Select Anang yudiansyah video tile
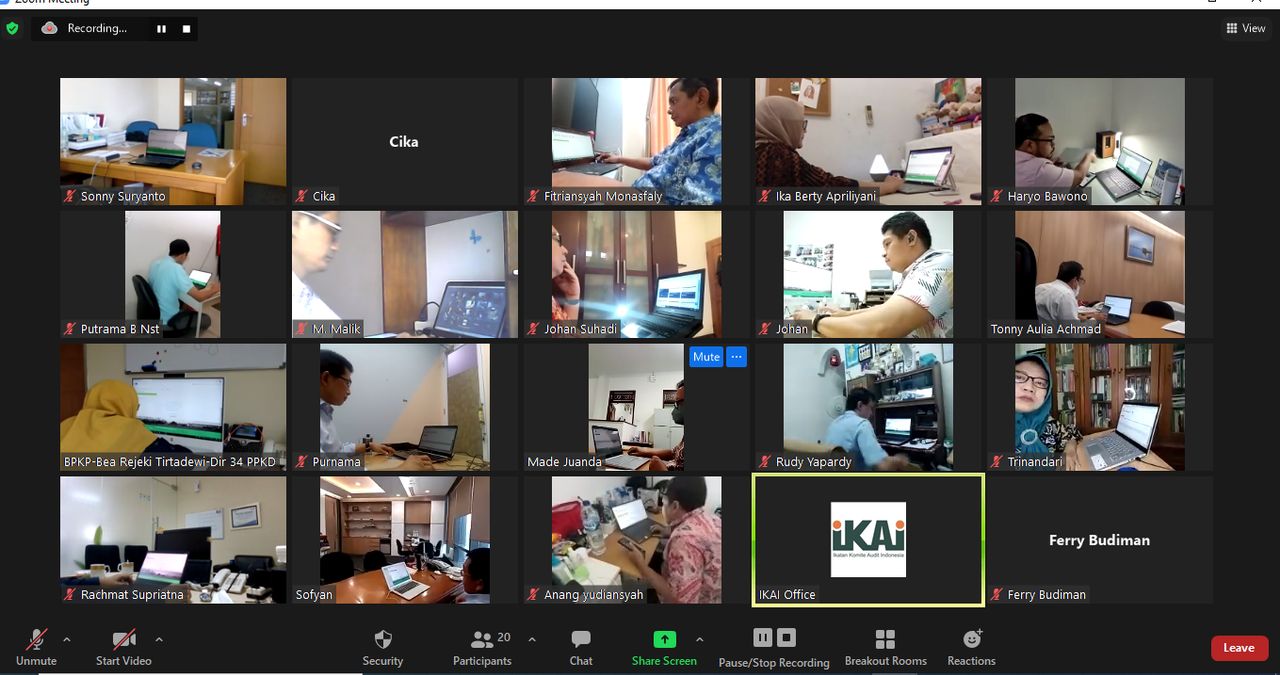 [636, 540]
